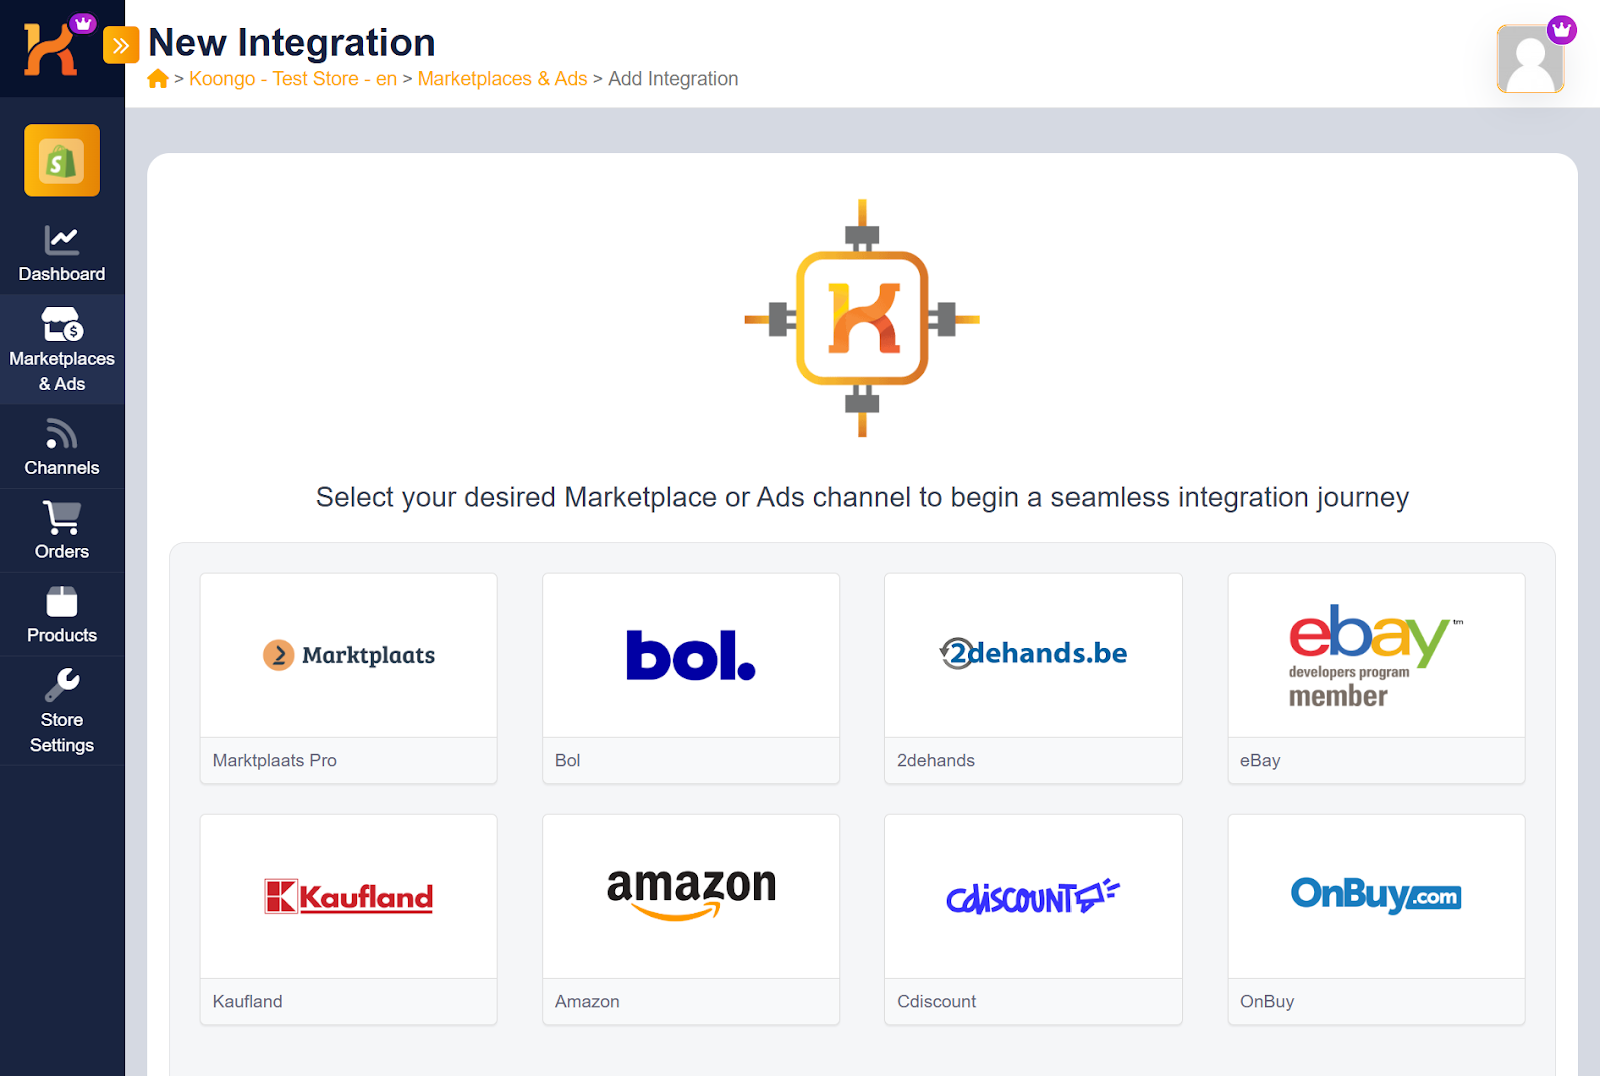Select the 2dehands.be logo card

coord(1033,655)
